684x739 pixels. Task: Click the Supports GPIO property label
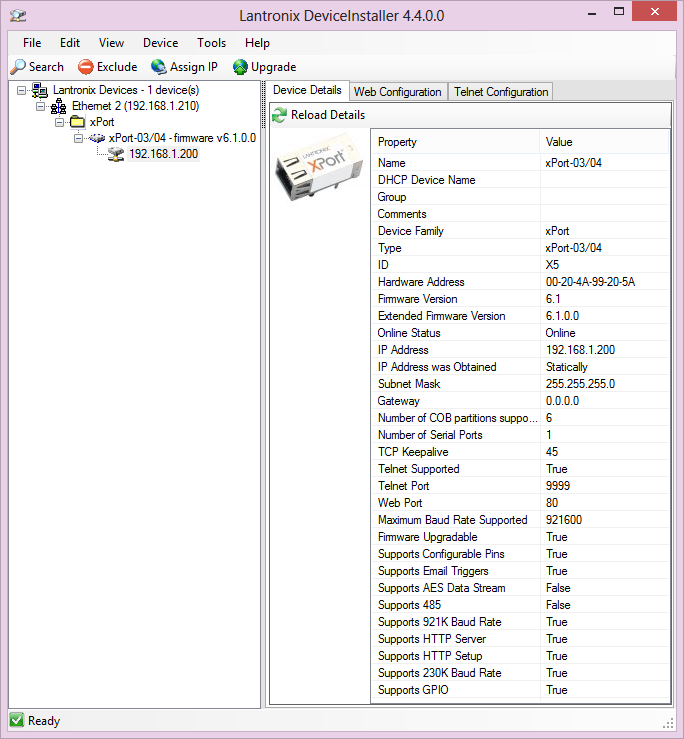point(413,690)
